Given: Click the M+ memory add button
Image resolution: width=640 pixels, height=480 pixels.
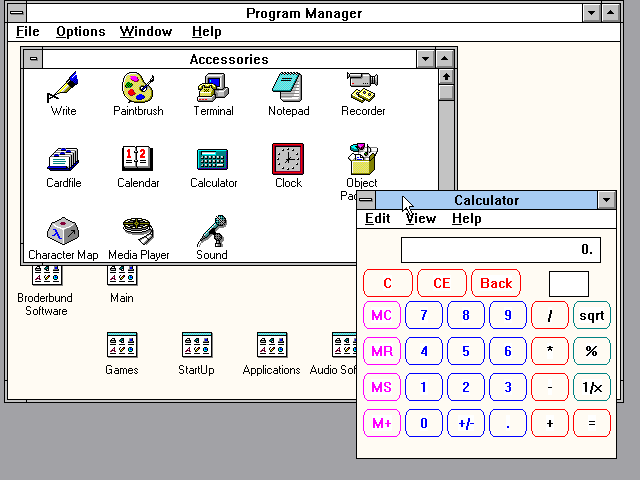Looking at the screenshot, I should coord(382,423).
